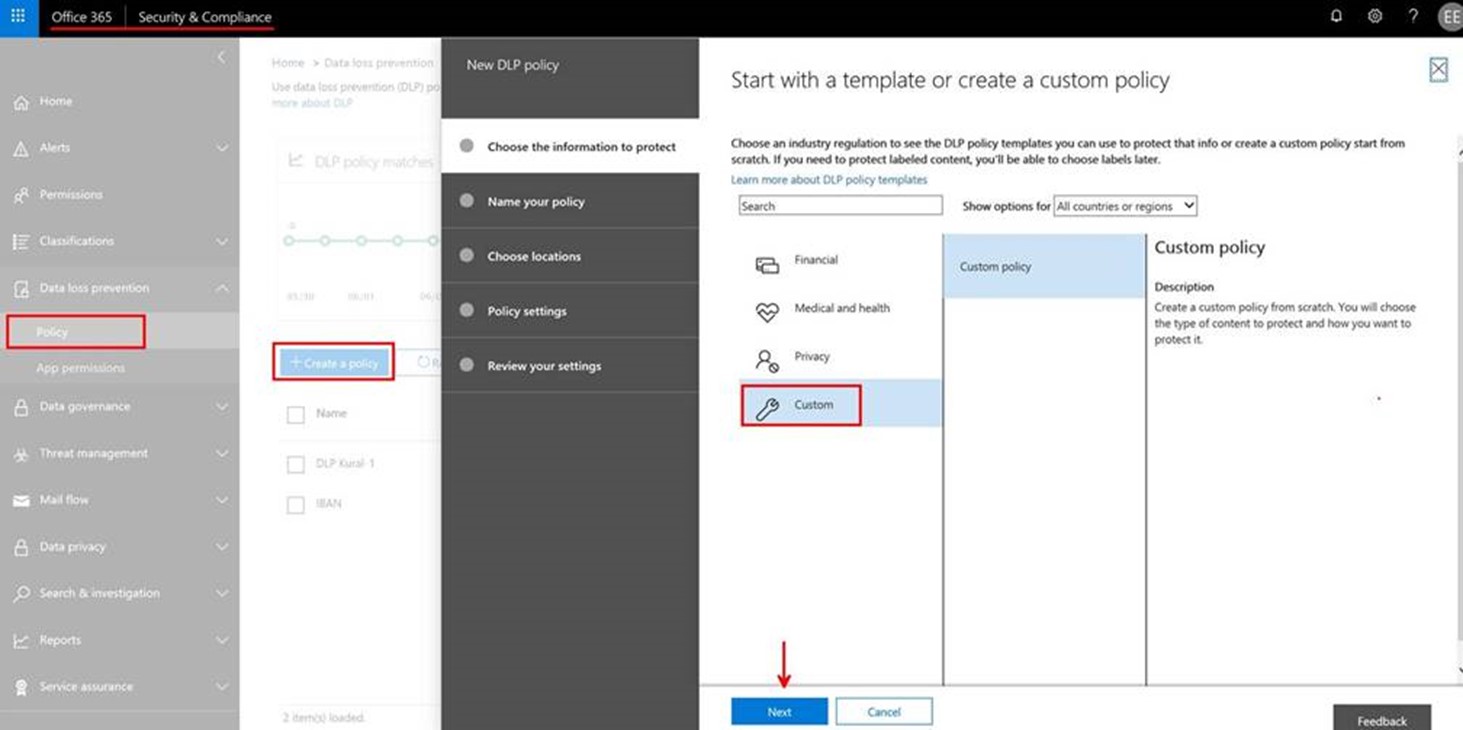Click the help question mark icon
The height and width of the screenshot is (730, 1463).
click(x=1412, y=17)
